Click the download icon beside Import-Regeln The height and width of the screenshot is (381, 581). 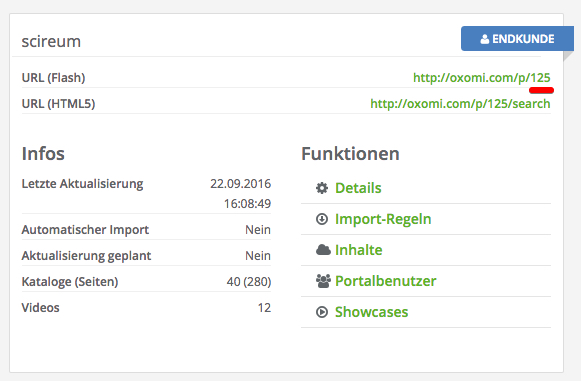322,219
